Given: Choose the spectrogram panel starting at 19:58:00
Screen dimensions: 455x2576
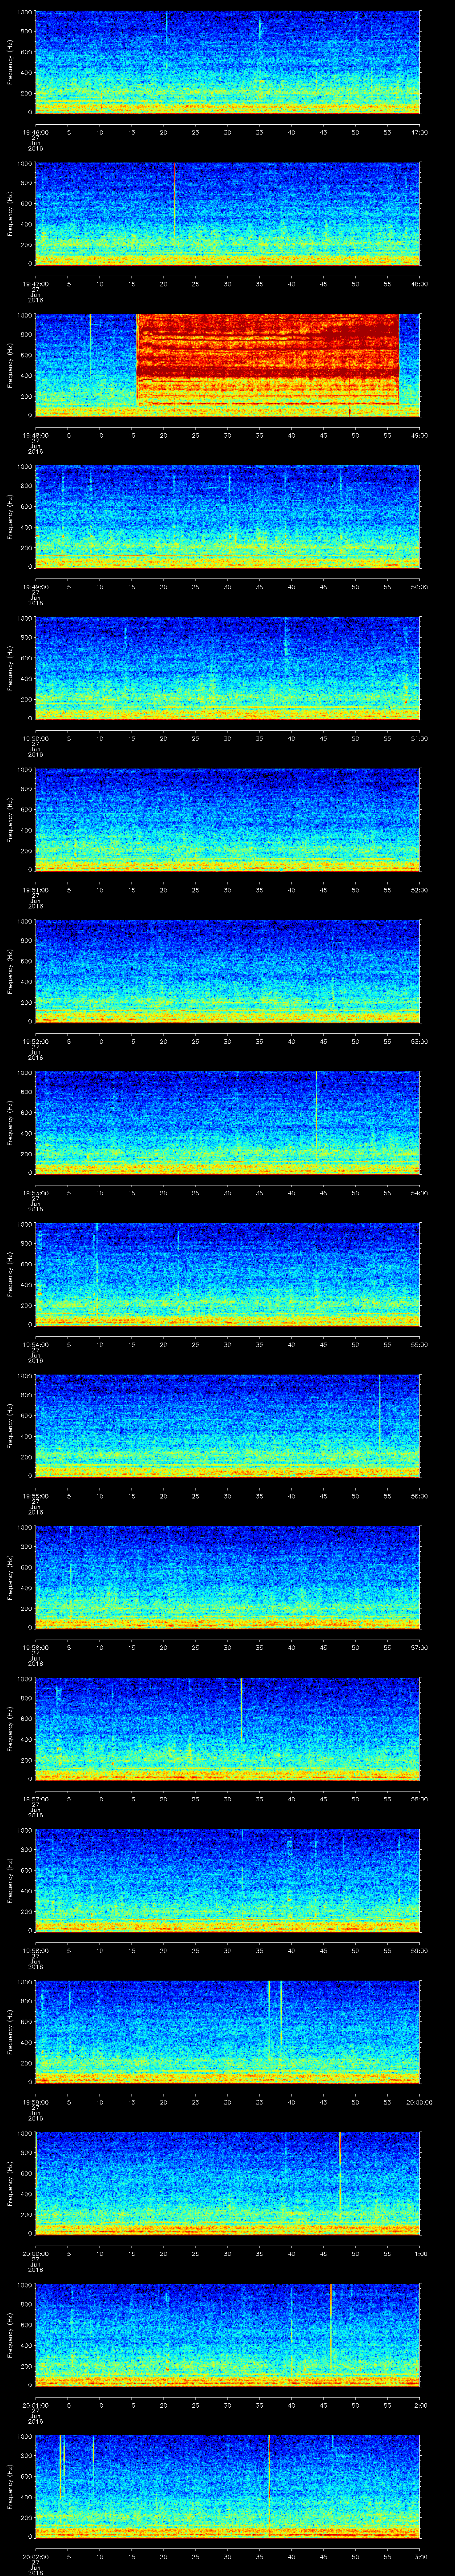Looking at the screenshot, I should (x=227, y=1881).
